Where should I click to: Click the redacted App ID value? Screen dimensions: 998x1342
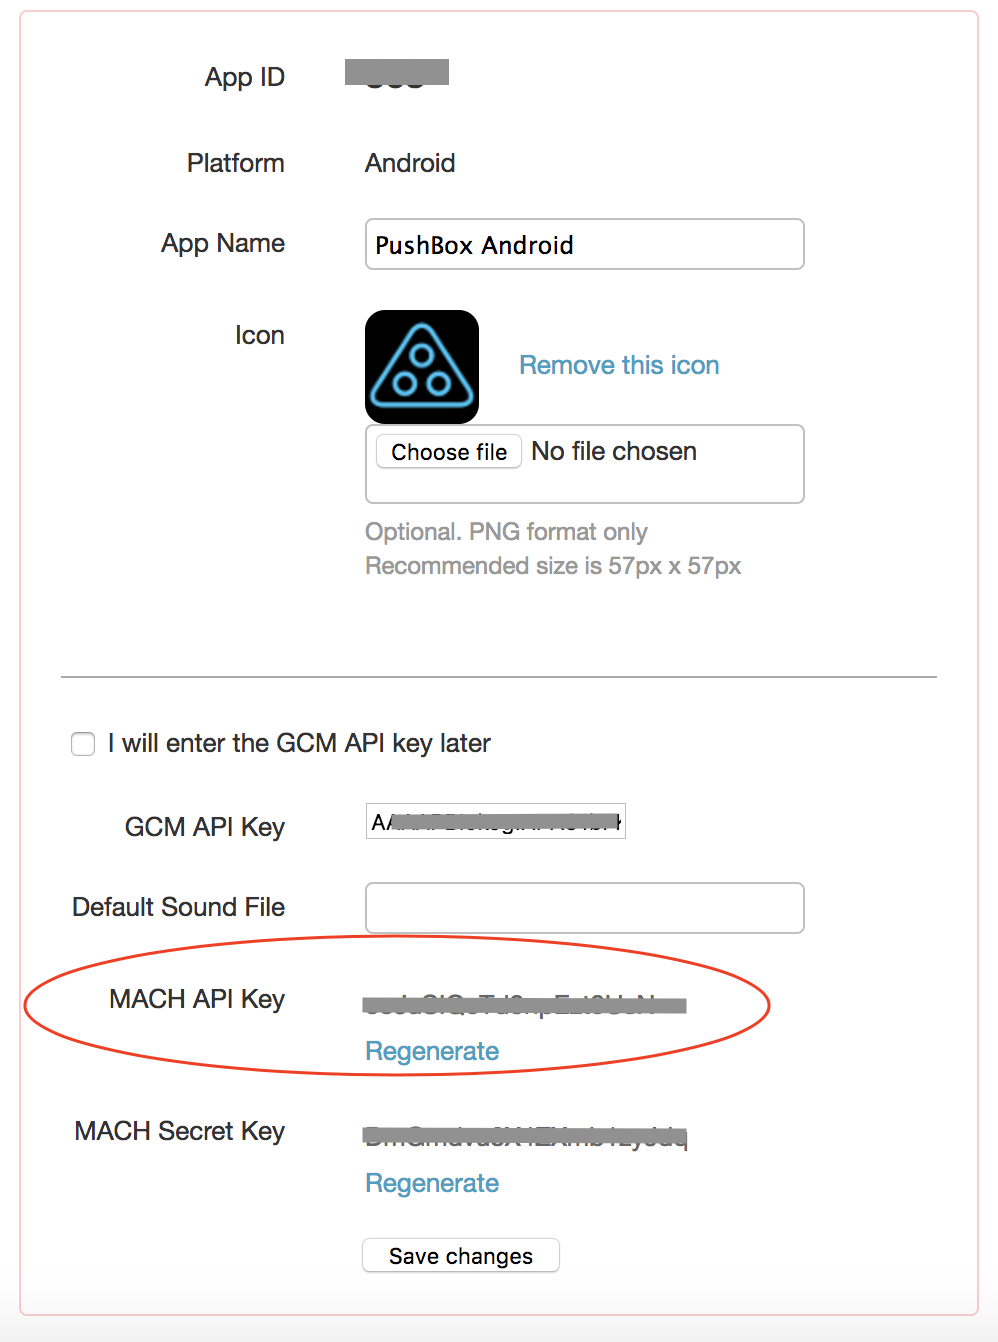tap(397, 73)
